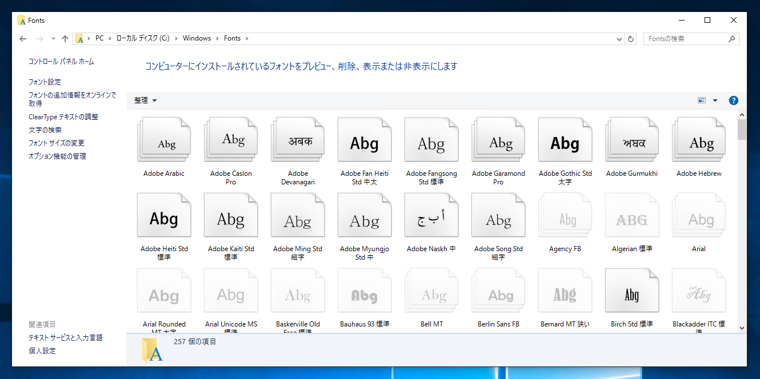Click the search magnifier icon
760x379 pixels.
(731, 39)
